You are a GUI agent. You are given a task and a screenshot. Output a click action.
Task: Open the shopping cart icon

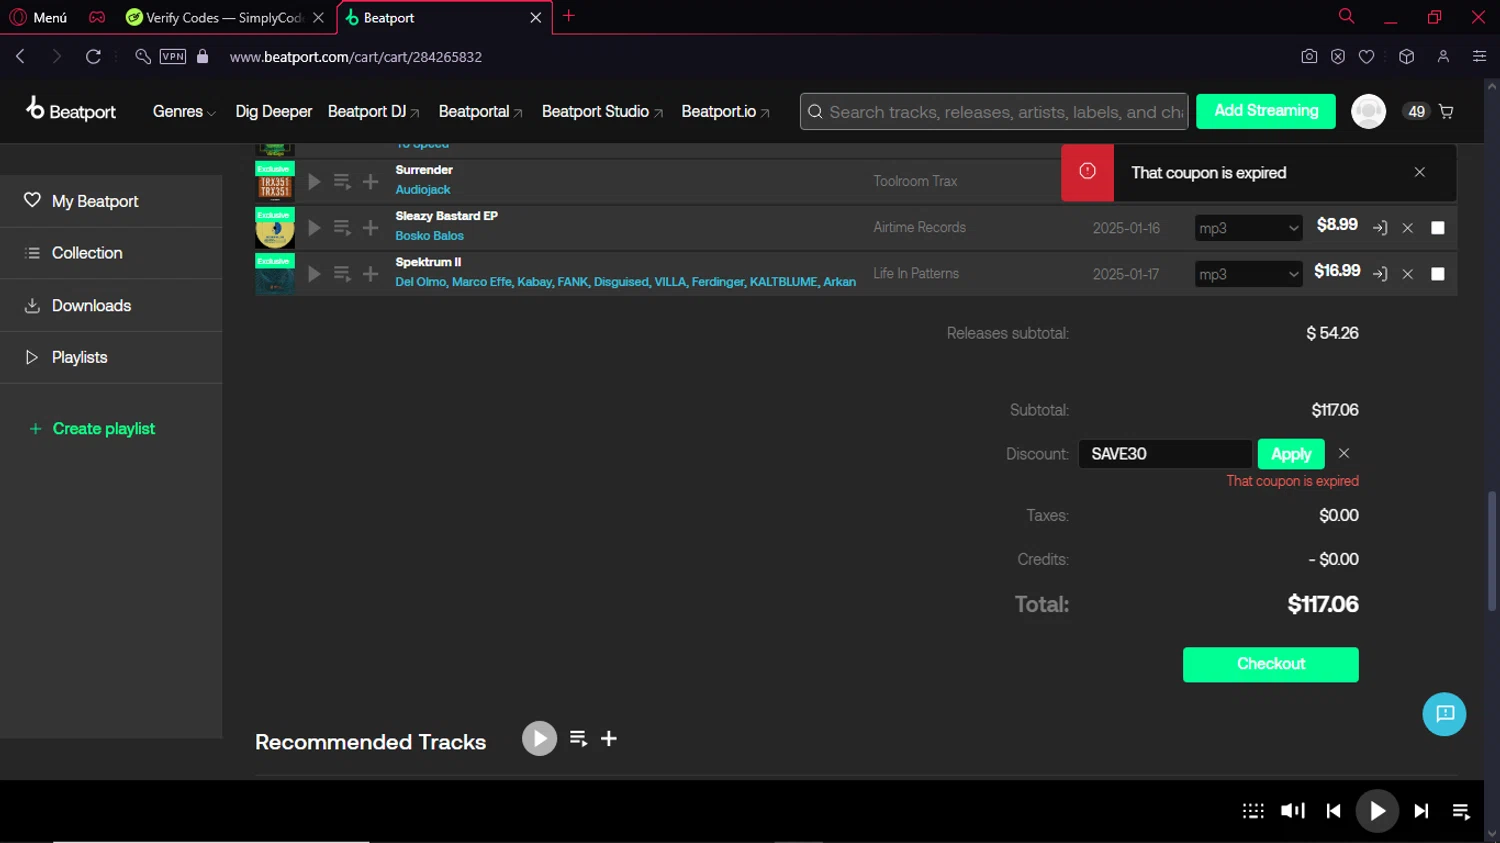coord(1446,112)
